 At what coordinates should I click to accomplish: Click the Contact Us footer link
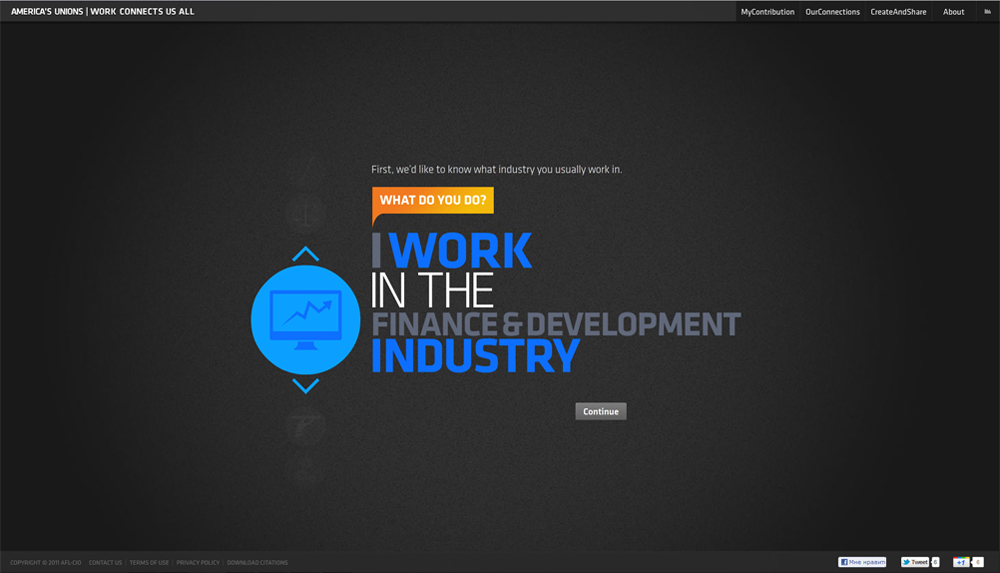105,563
